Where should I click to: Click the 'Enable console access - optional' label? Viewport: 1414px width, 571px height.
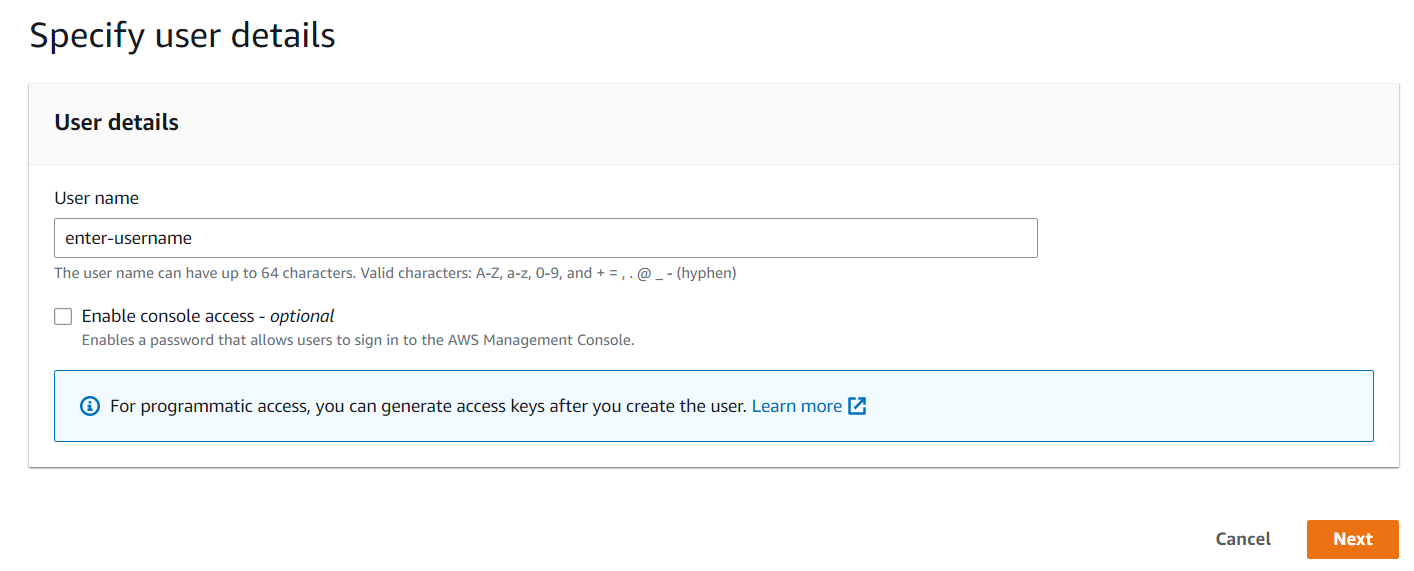(x=208, y=316)
